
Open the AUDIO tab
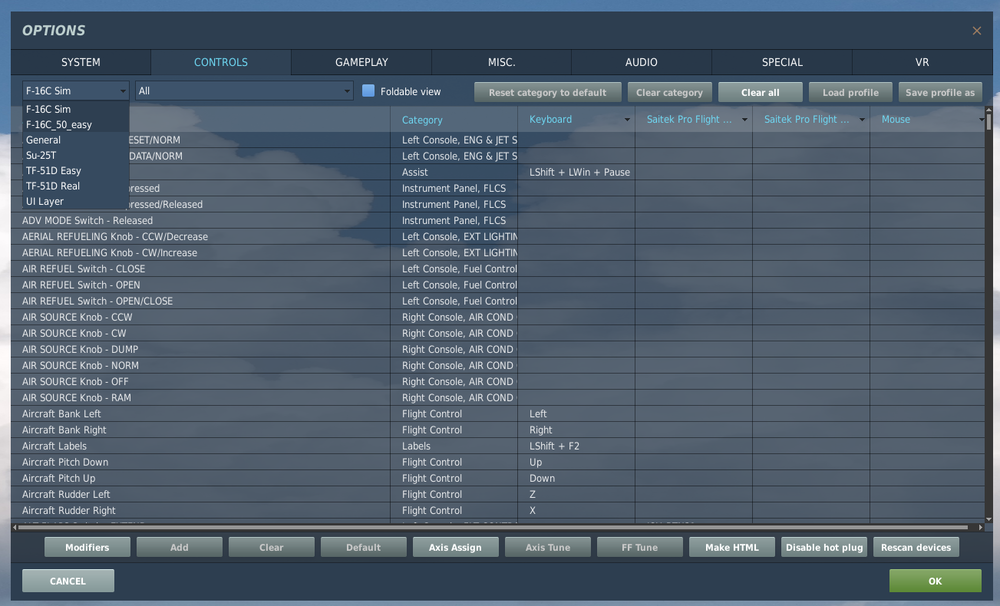coord(641,62)
